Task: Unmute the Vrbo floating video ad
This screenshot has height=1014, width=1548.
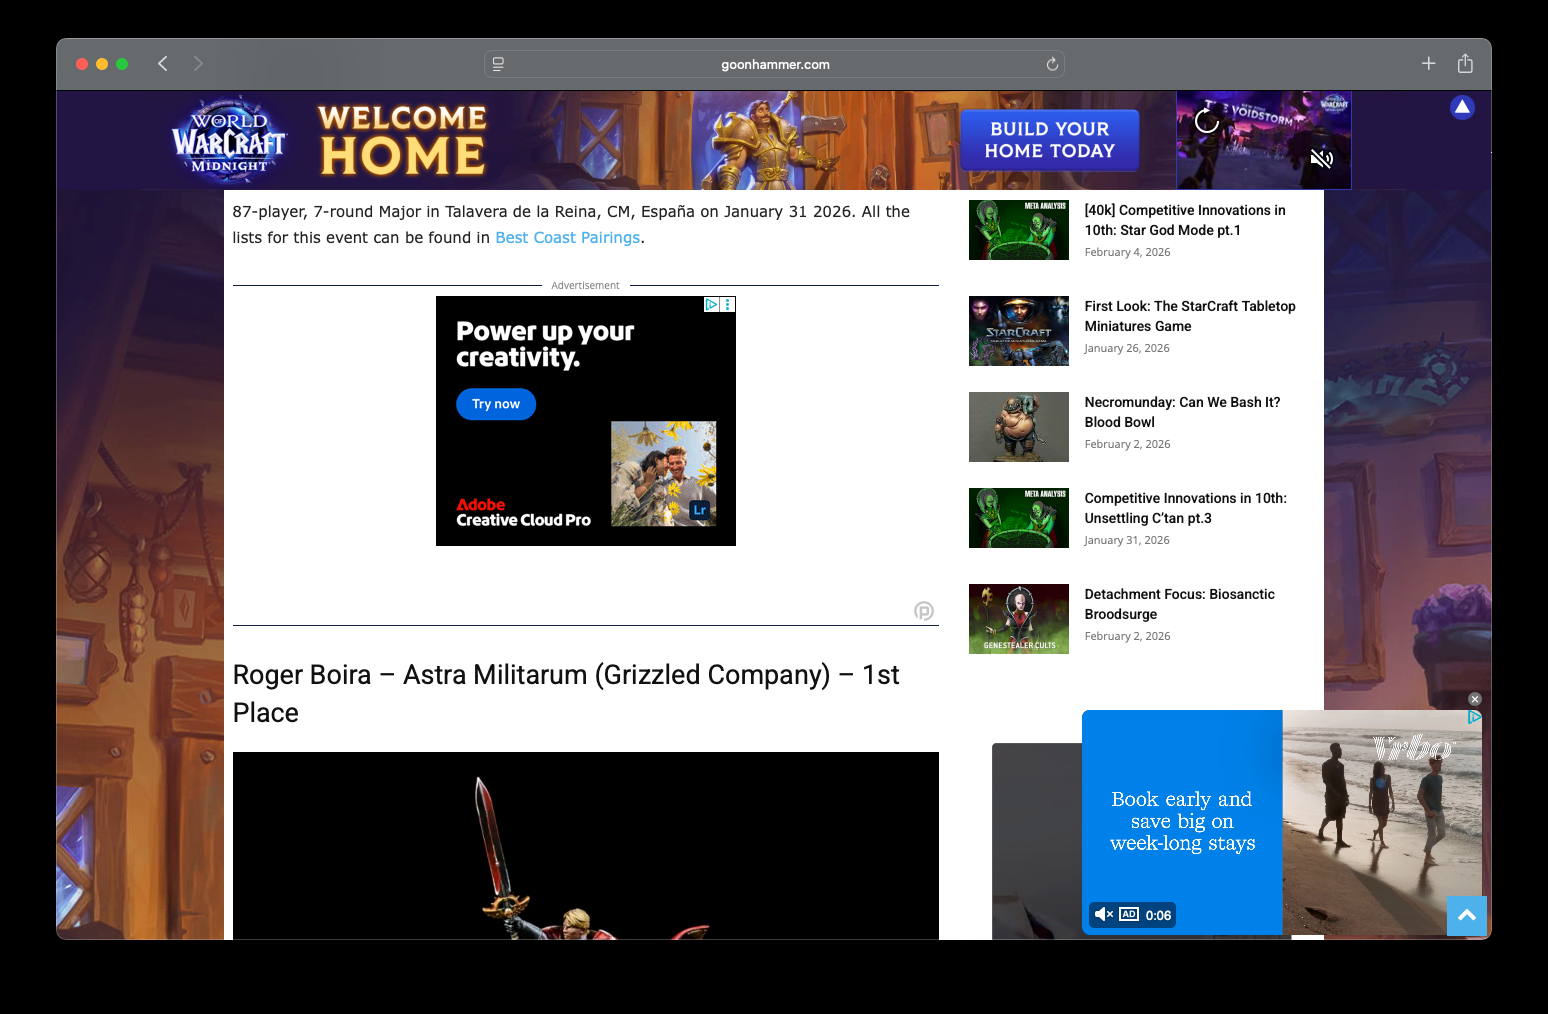Action: (x=1103, y=914)
